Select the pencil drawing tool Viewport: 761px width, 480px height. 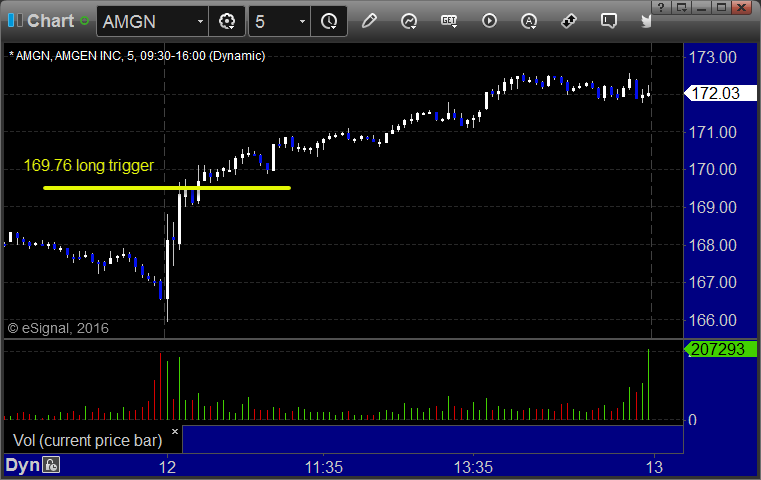tap(369, 21)
